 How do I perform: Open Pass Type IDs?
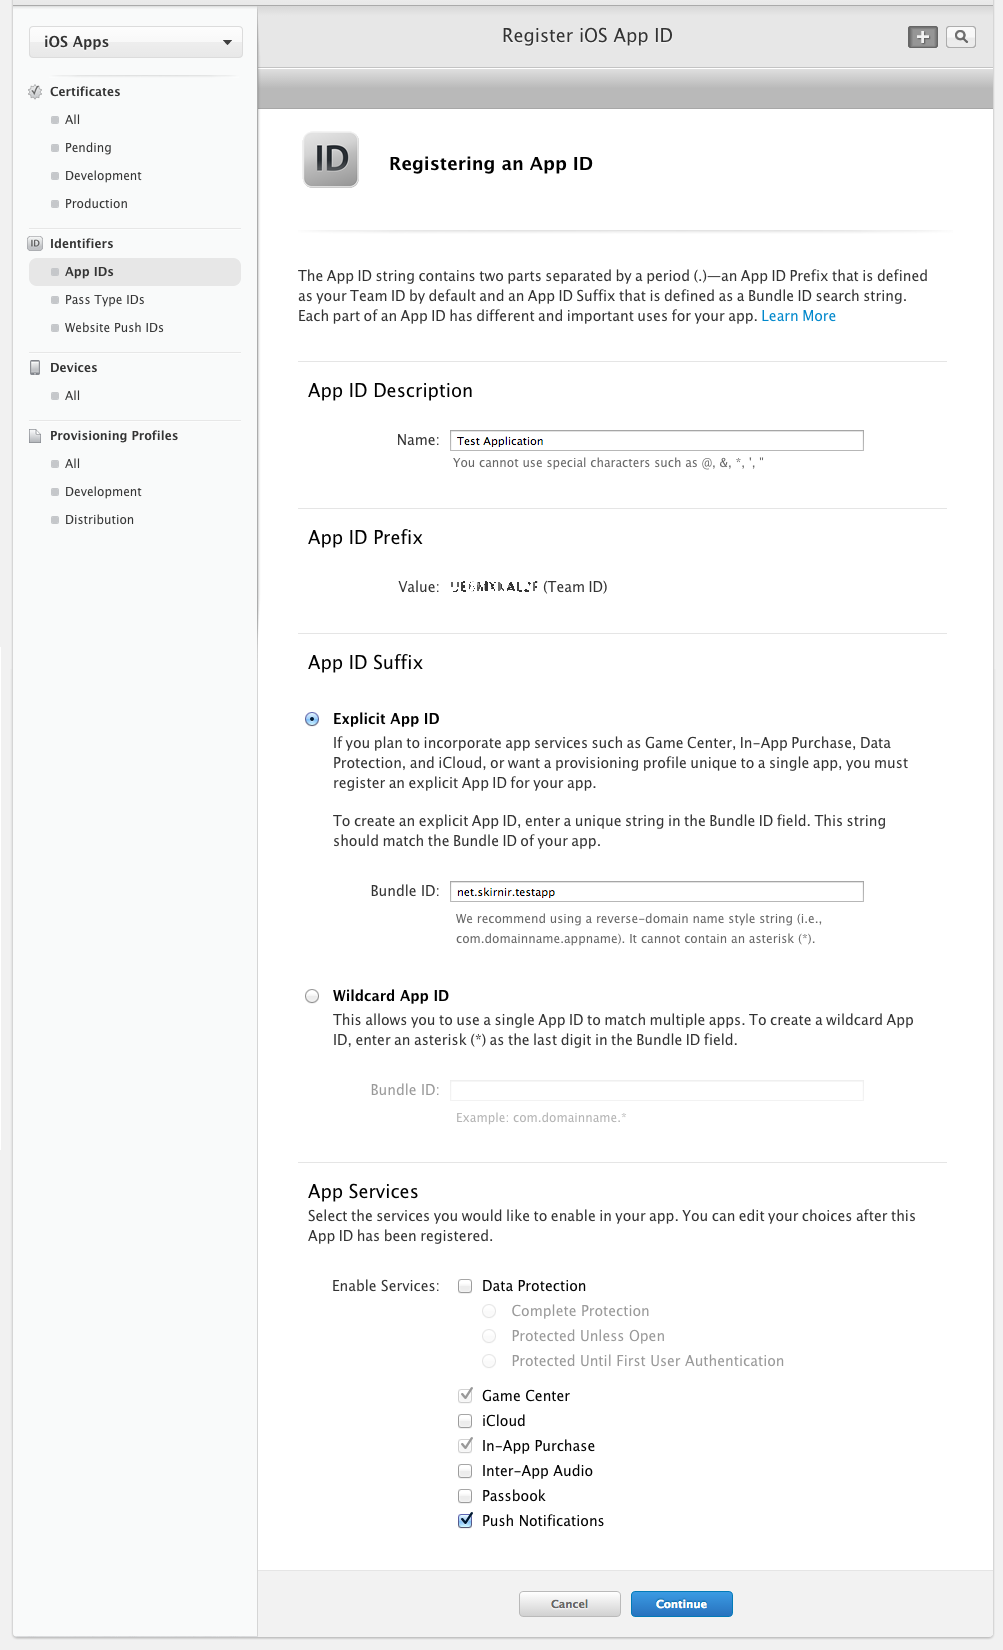[104, 300]
